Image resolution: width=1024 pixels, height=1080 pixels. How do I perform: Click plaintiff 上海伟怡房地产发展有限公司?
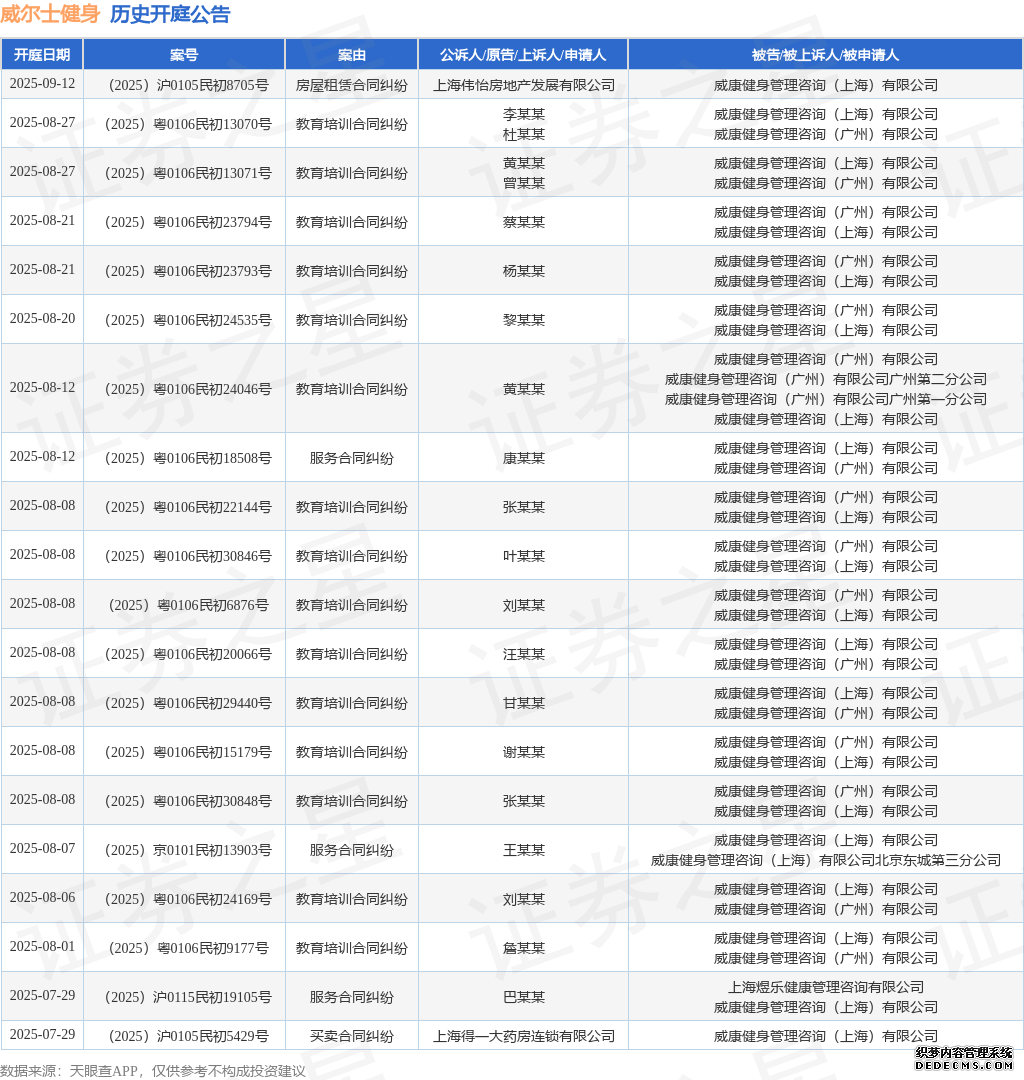(523, 85)
